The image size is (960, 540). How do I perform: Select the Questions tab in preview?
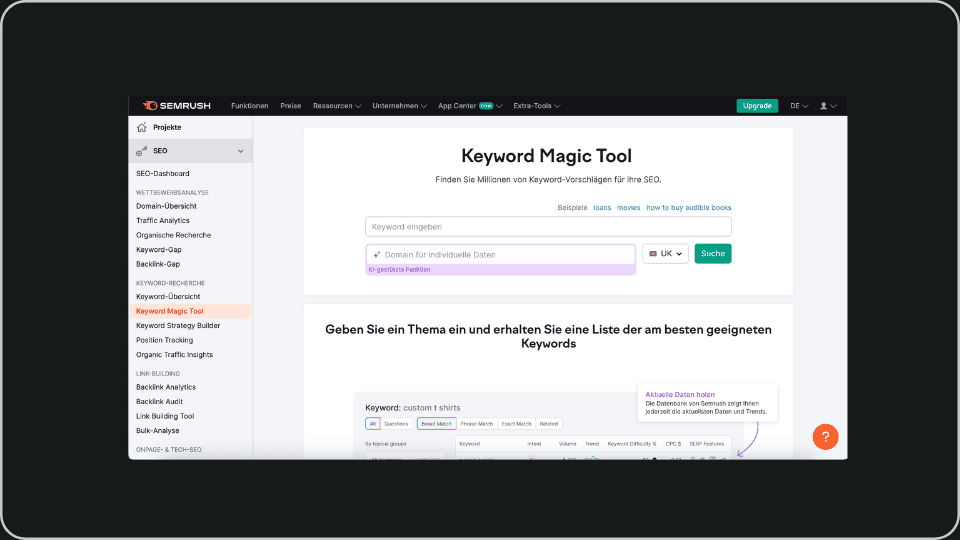pos(396,424)
